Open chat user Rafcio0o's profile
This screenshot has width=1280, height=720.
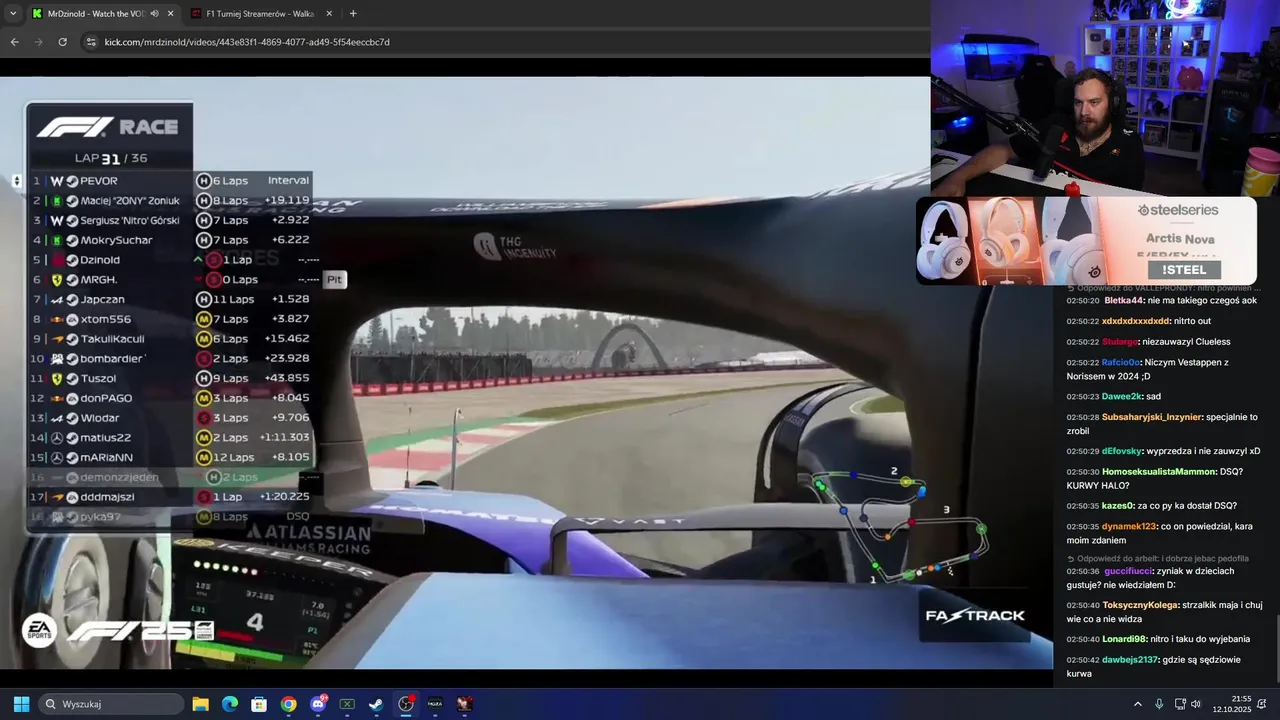[x=1121, y=362]
